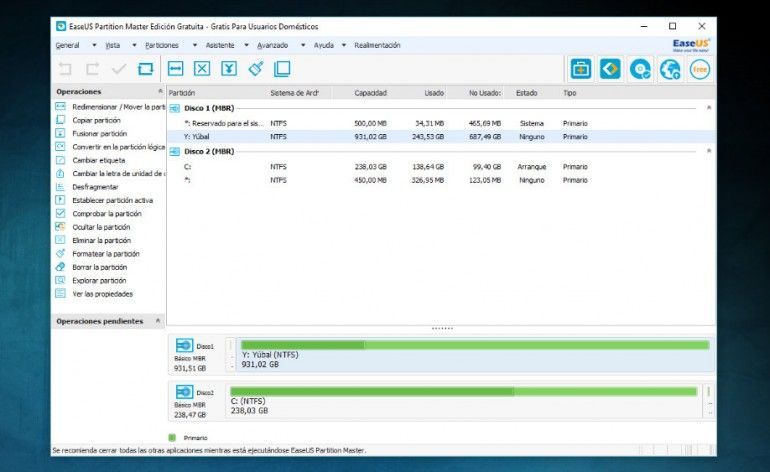Click the C: (NTFS) usage bar in disk map
This screenshot has height=472, width=770.
pos(463,391)
